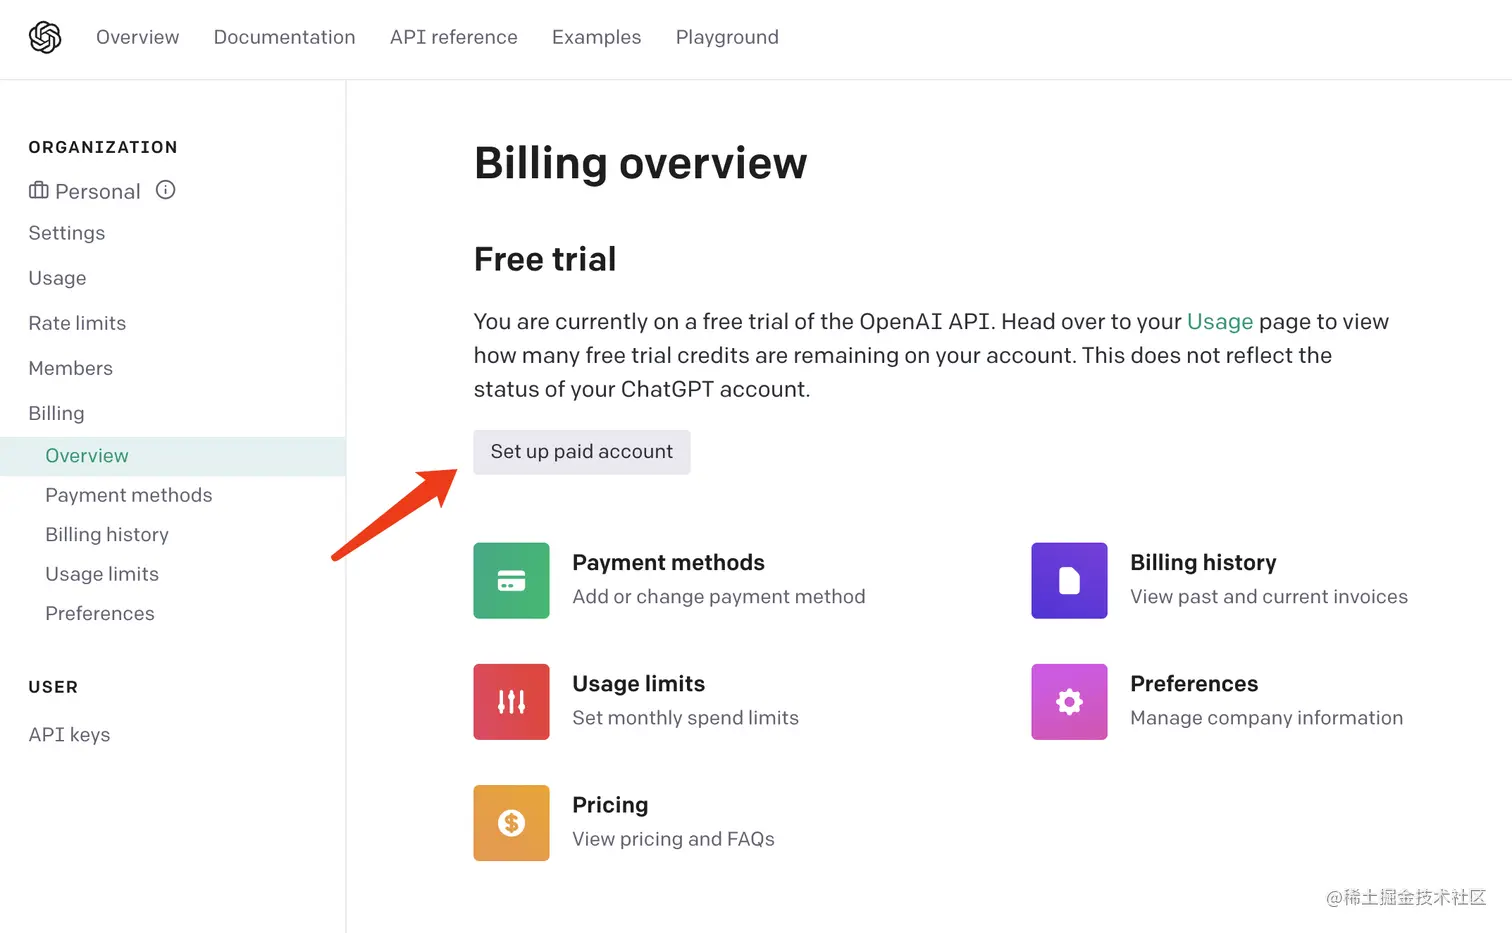This screenshot has width=1512, height=933.
Task: Select Overview under Billing in sidebar
Action: click(x=173, y=456)
